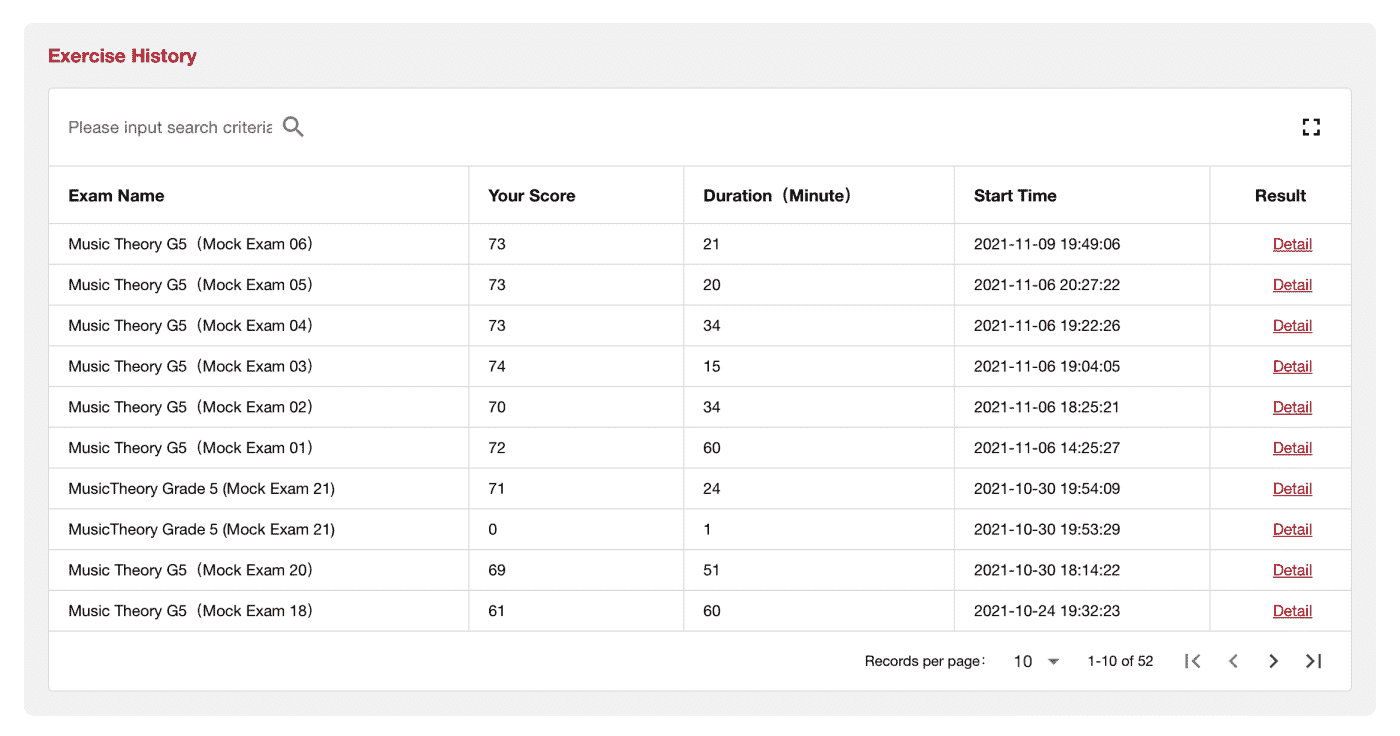Open Detail for Mock Exam 05

pos(1292,285)
